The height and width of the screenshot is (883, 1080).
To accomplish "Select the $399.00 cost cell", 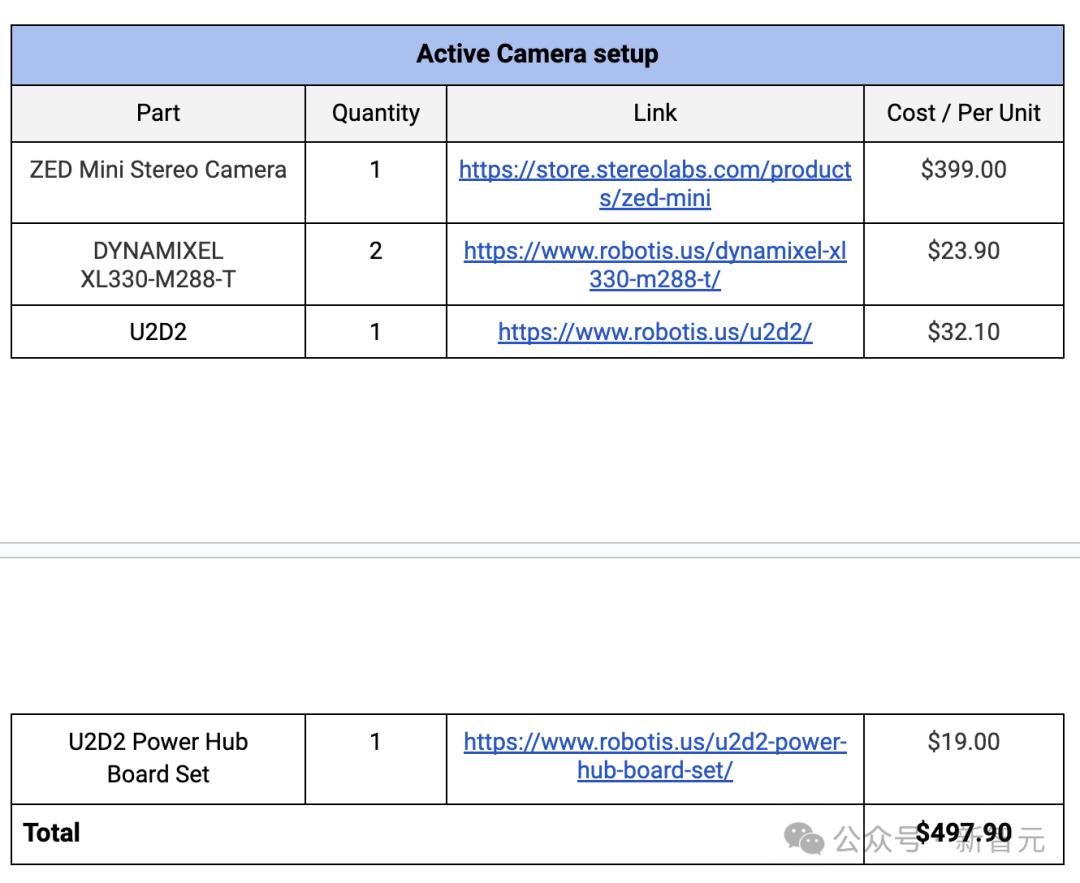I will pyautogui.click(x=964, y=183).
